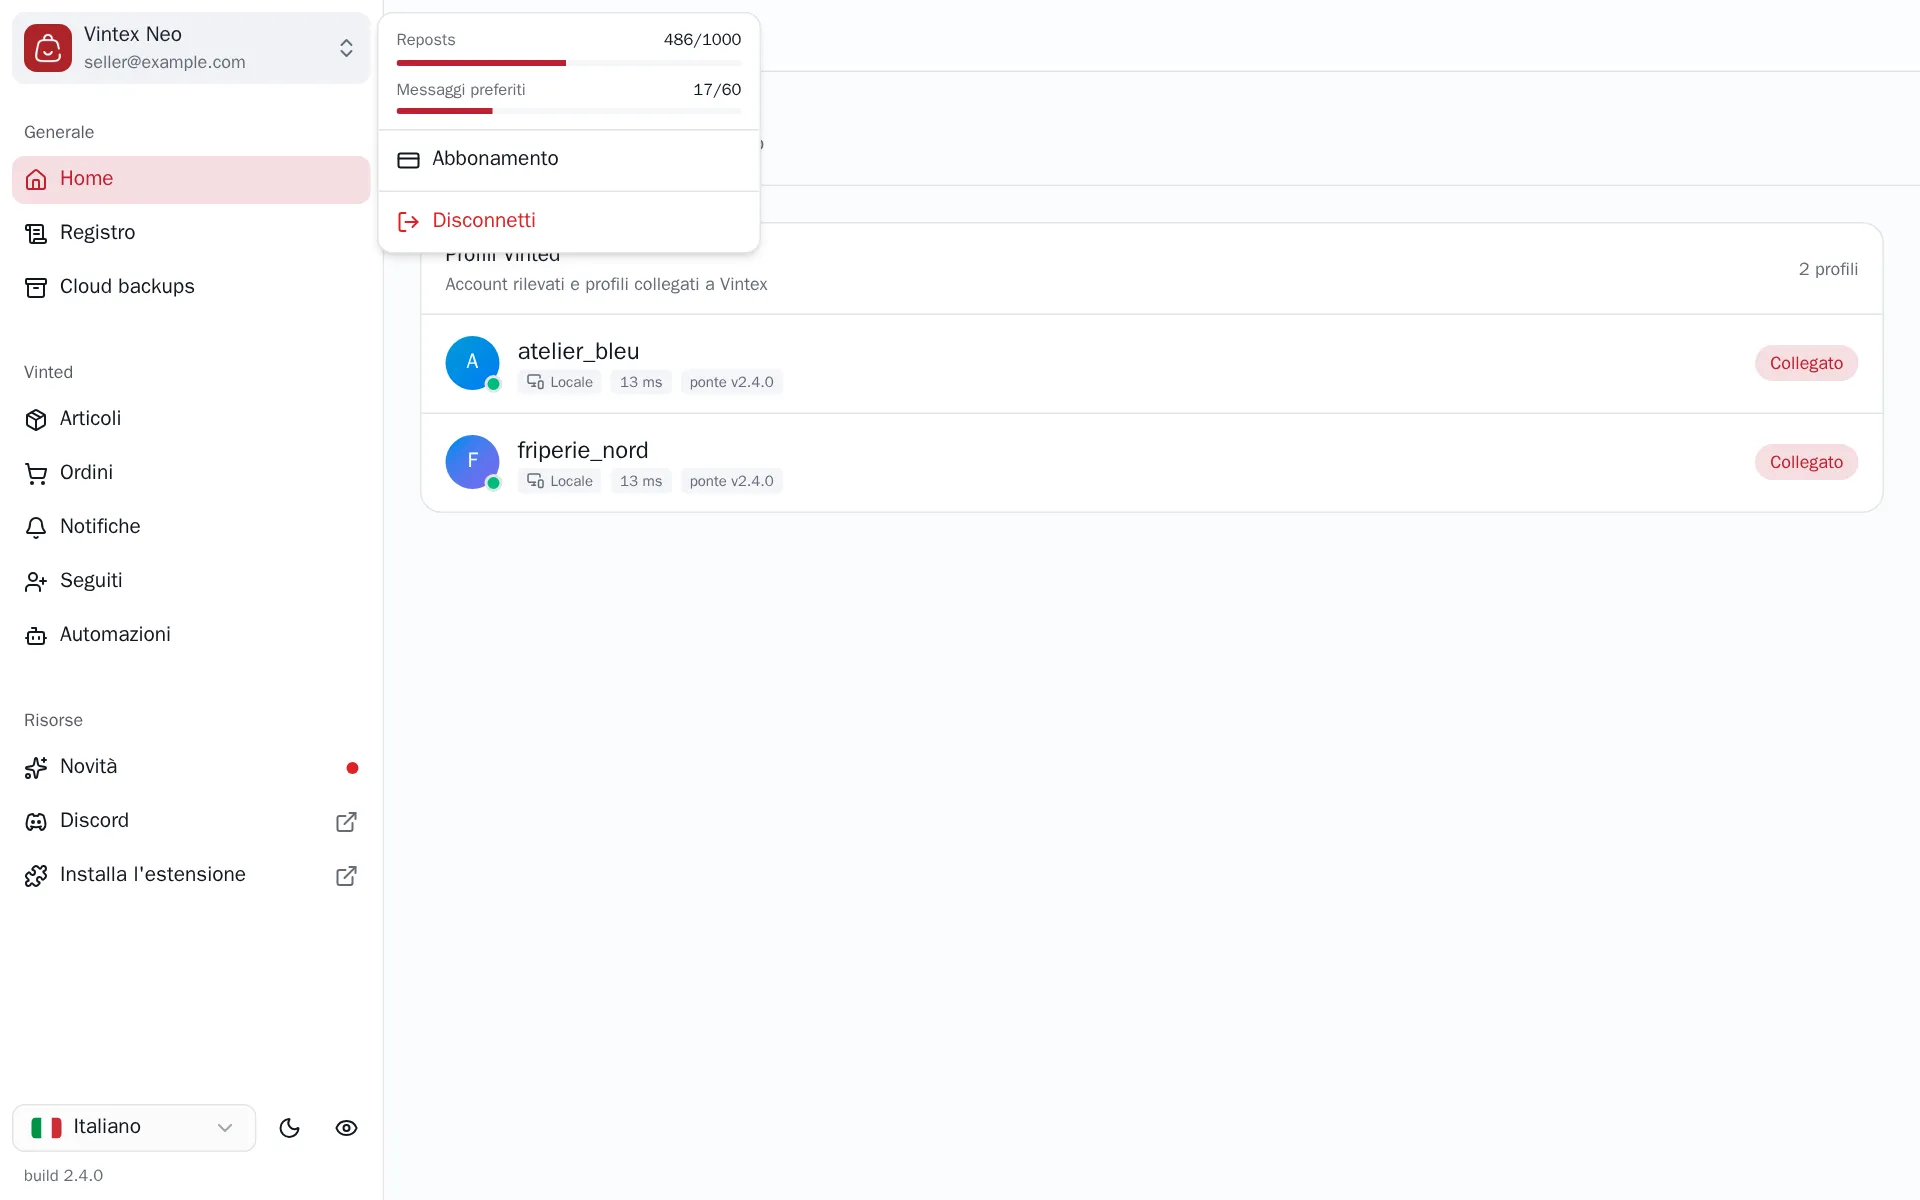
Task: Open Automazioni in the sidebar
Action: pos(191,635)
